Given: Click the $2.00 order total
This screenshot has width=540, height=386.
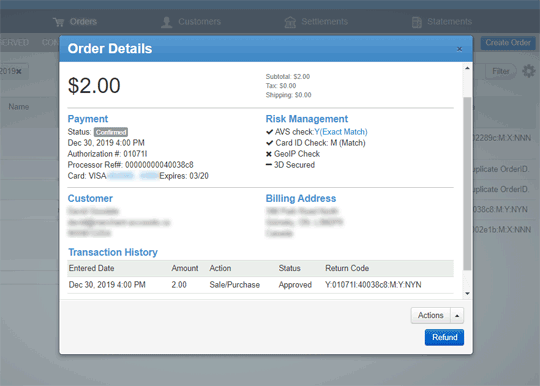Looking at the screenshot, I should pyautogui.click(x=94, y=85).
